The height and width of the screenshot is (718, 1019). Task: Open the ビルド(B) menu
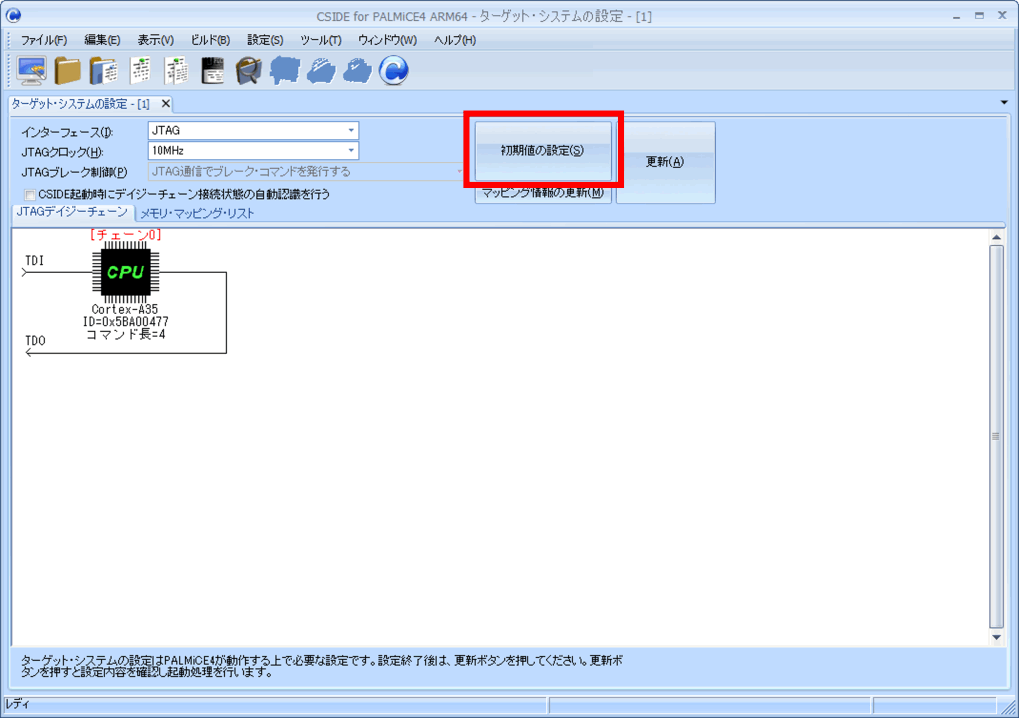coord(210,40)
